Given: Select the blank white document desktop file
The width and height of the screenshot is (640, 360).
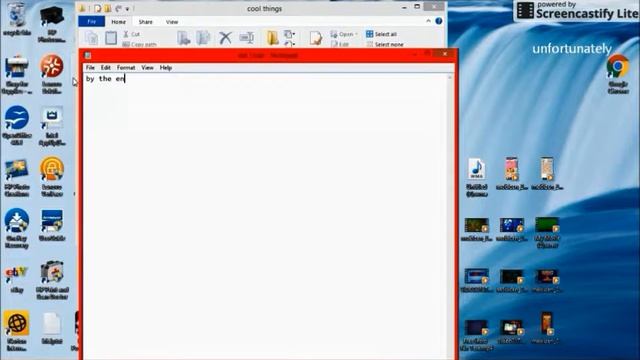Looking at the screenshot, I should [x=51, y=328].
